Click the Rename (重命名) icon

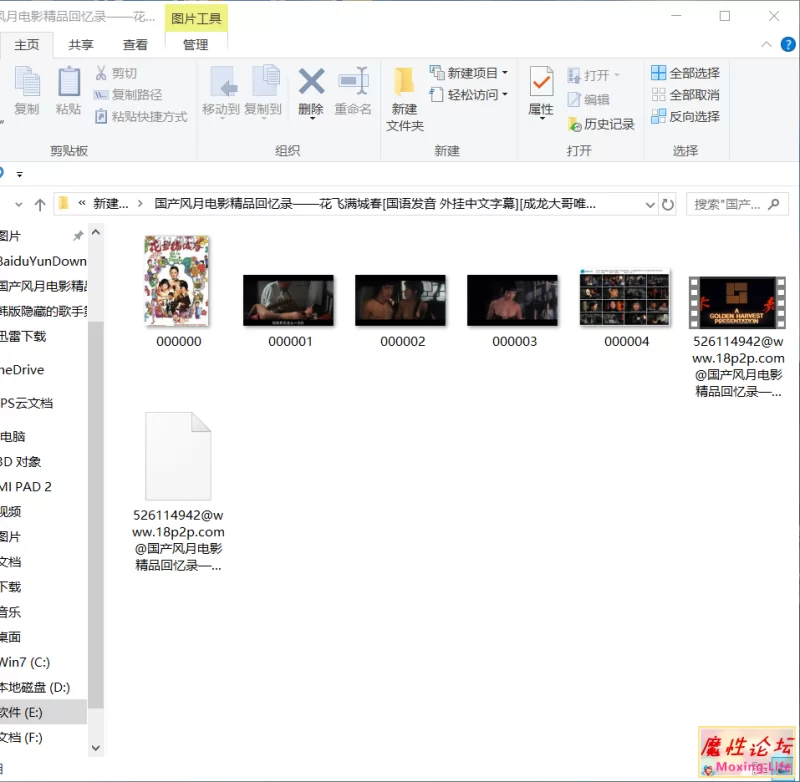pos(353,81)
